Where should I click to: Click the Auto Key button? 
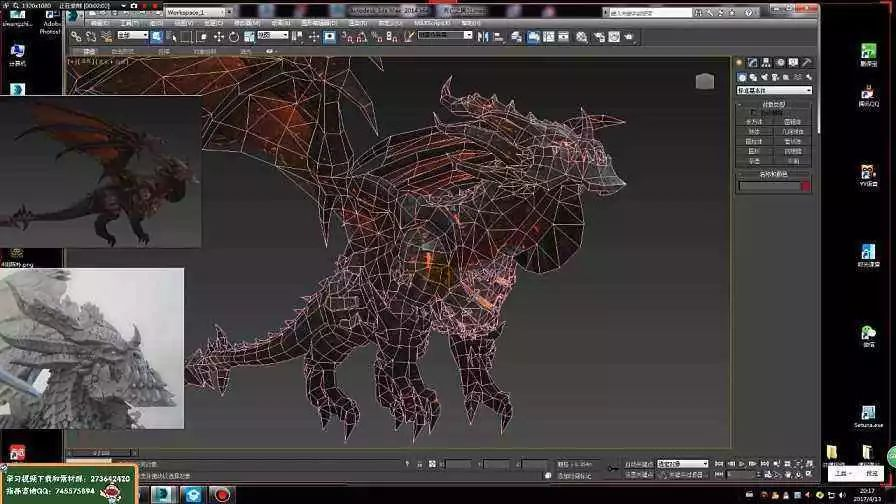(x=638, y=464)
